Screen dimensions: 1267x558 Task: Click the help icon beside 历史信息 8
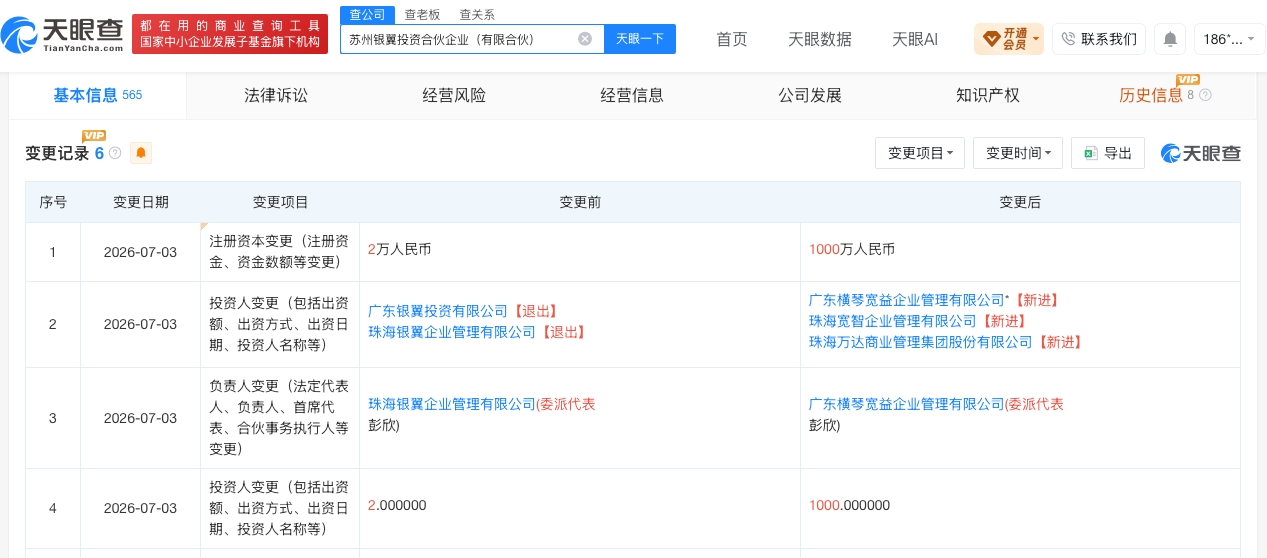tap(1205, 95)
